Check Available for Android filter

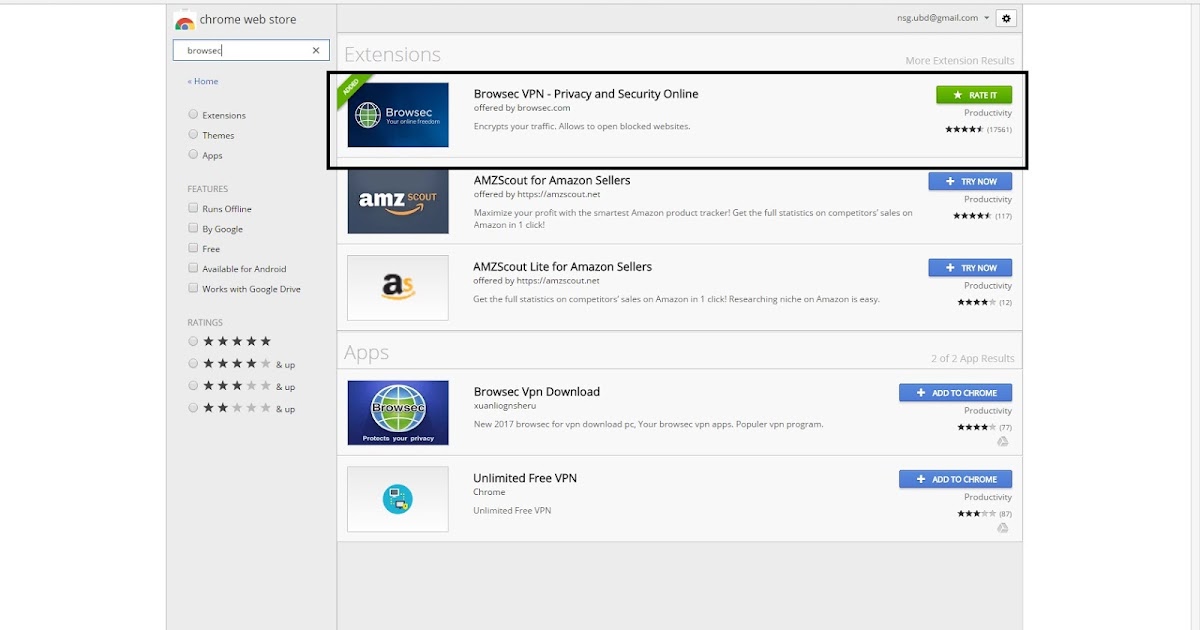pyautogui.click(x=193, y=268)
